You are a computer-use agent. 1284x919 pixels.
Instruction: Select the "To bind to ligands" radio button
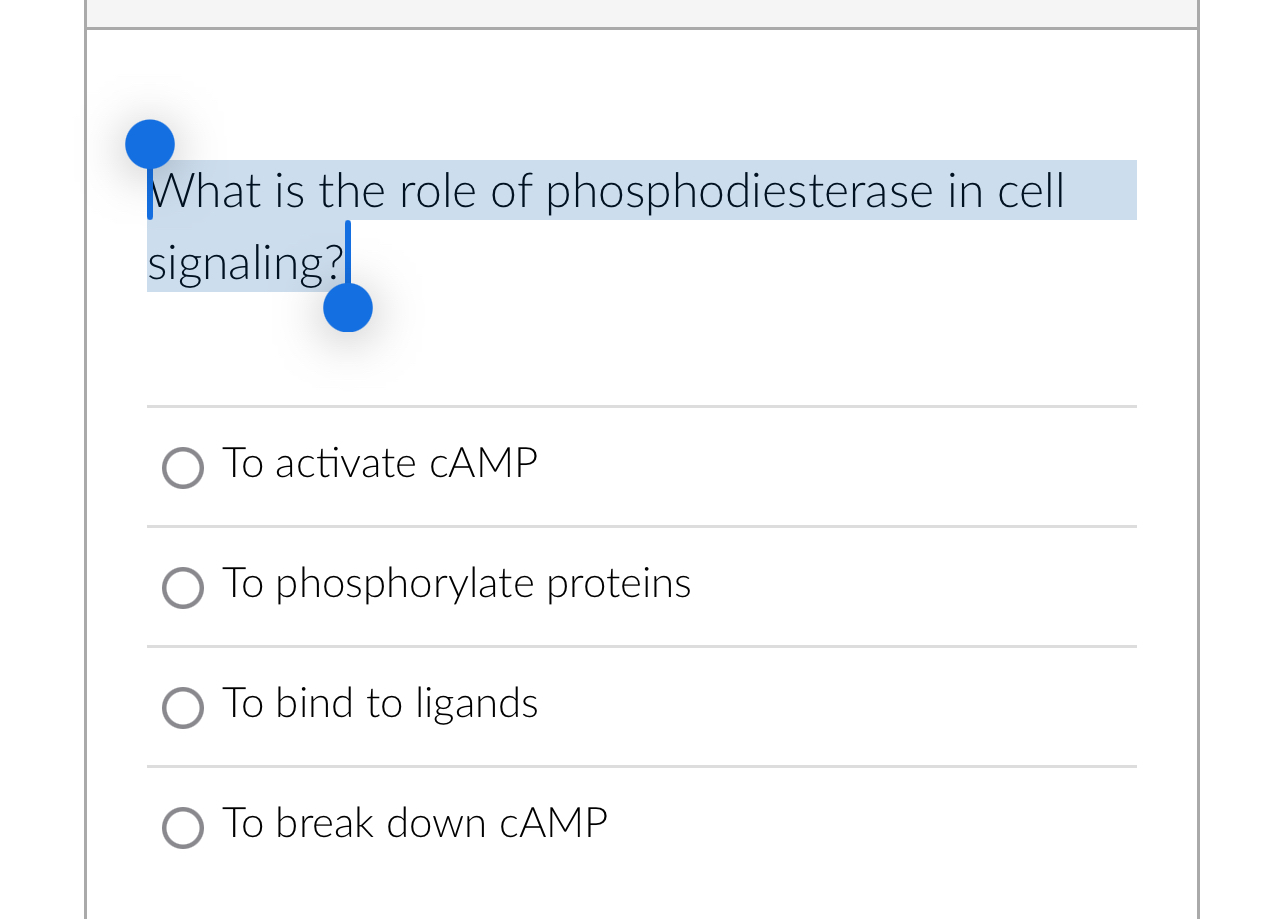(182, 708)
